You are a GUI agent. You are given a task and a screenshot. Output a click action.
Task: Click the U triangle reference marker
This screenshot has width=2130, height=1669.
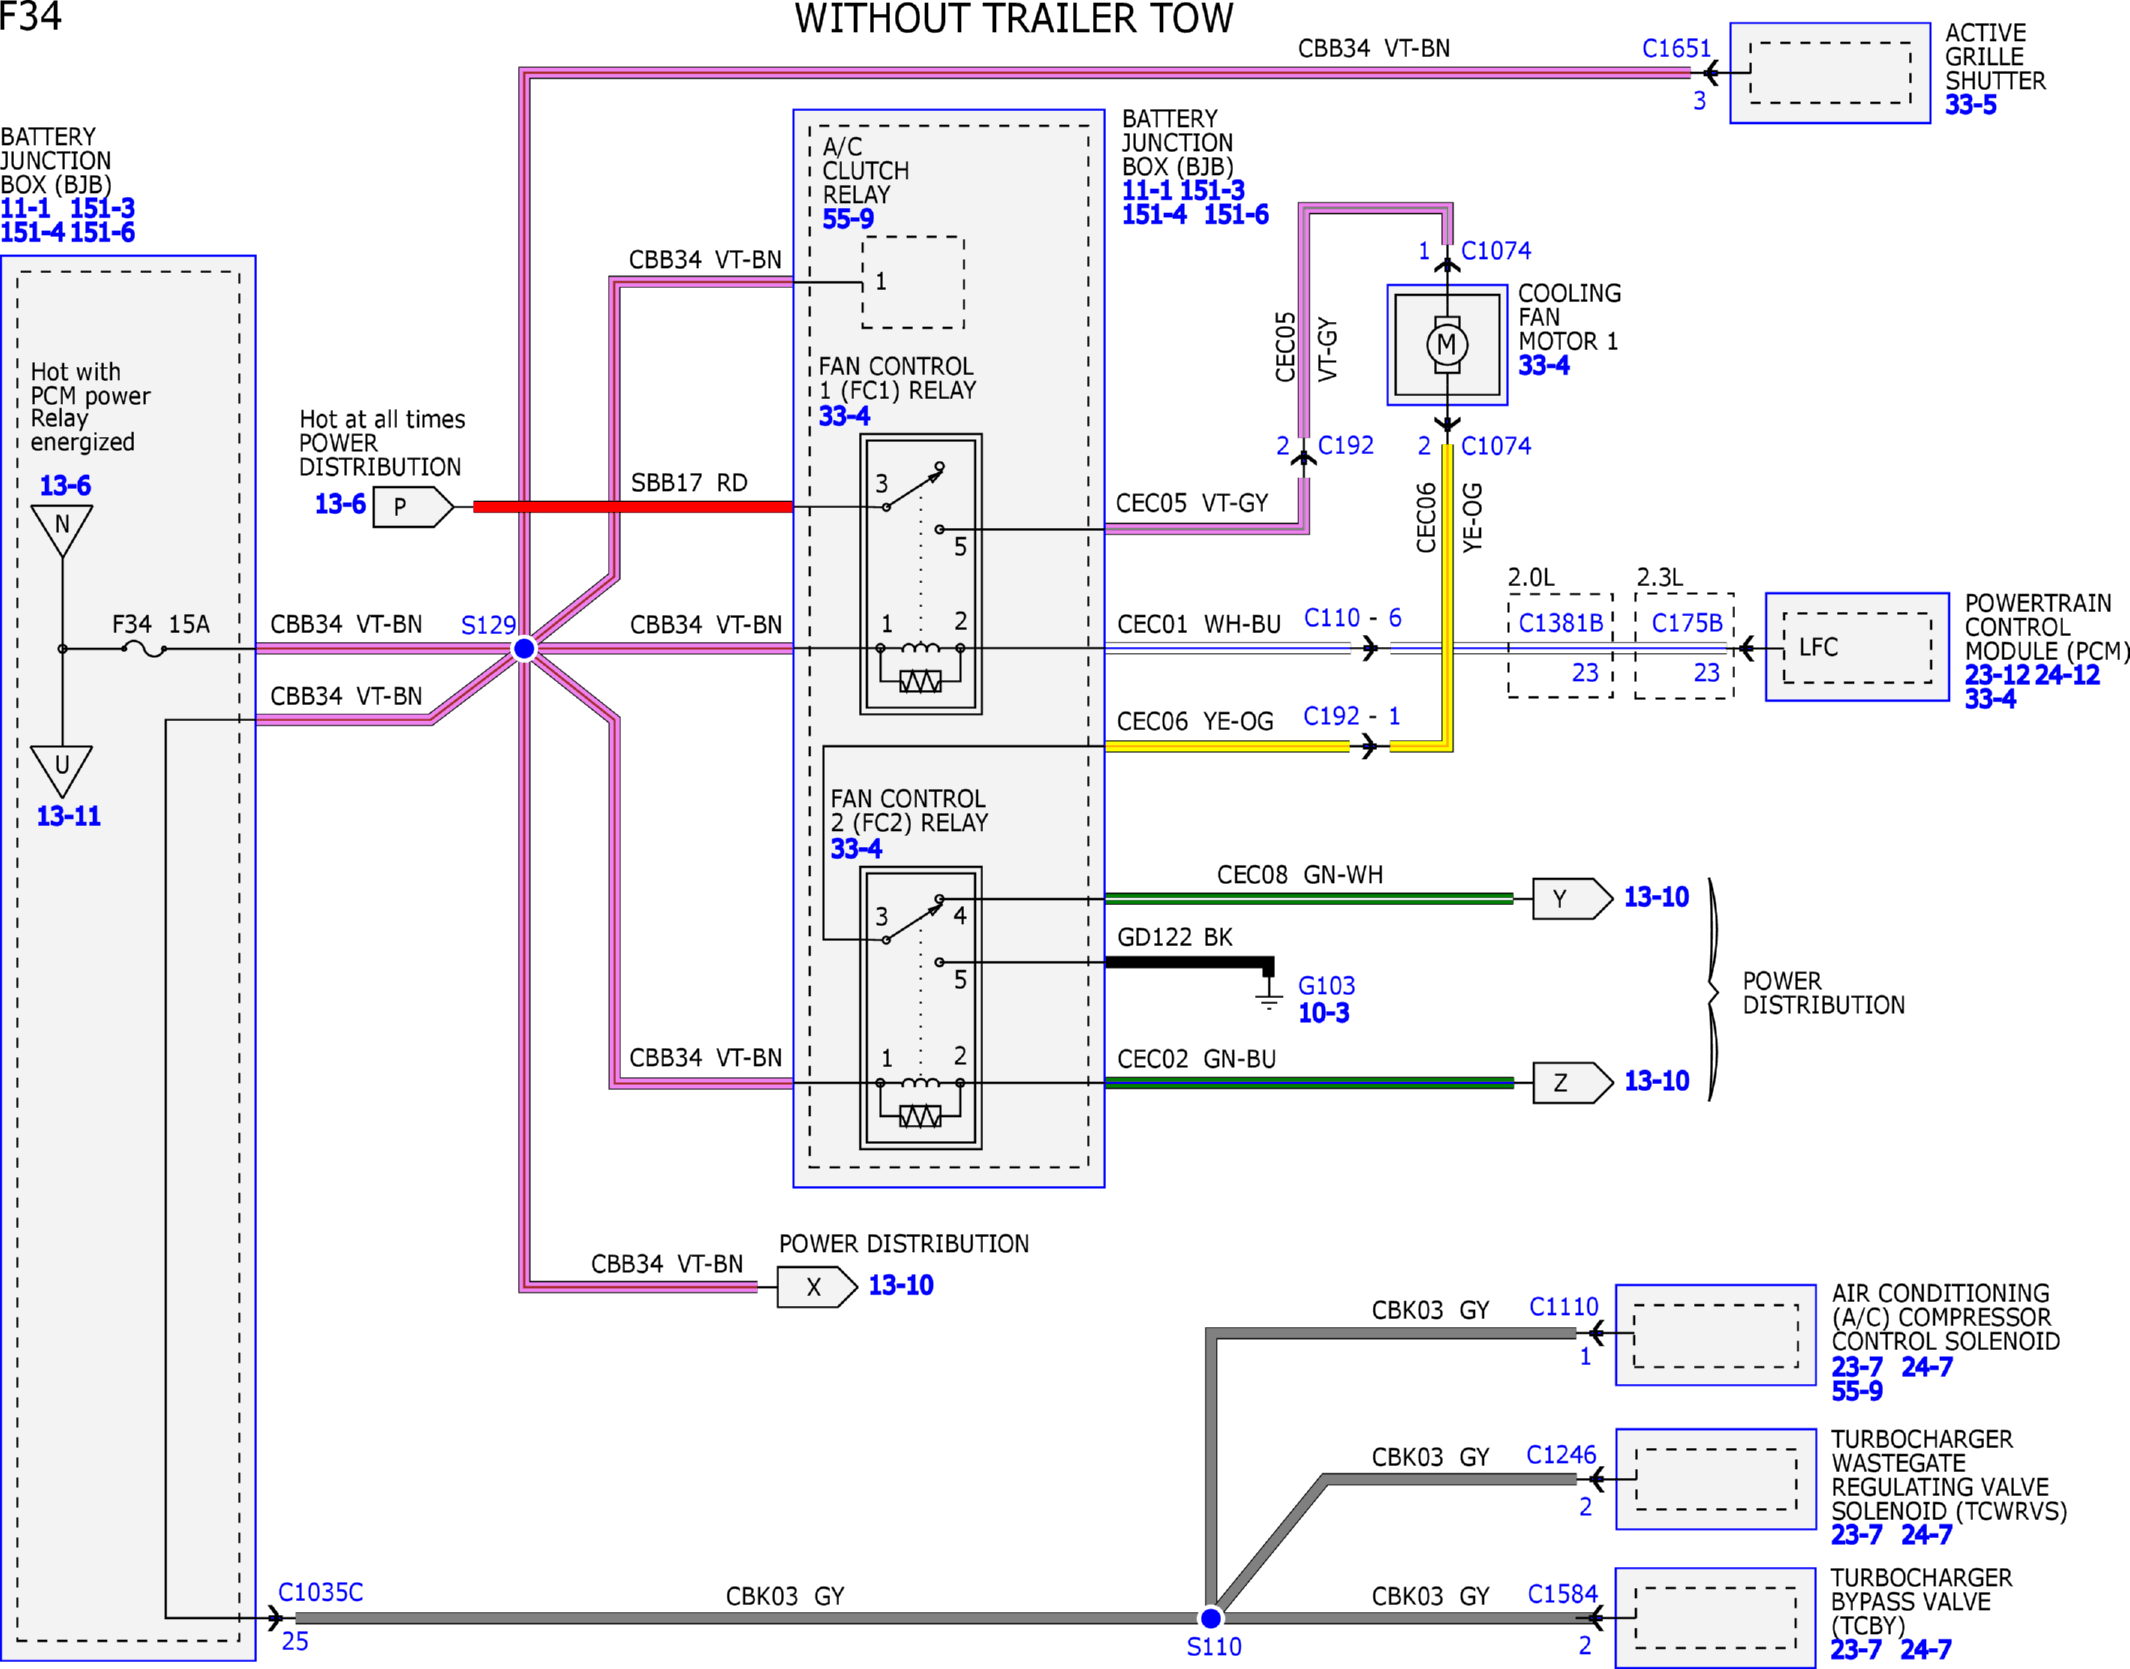(62, 770)
